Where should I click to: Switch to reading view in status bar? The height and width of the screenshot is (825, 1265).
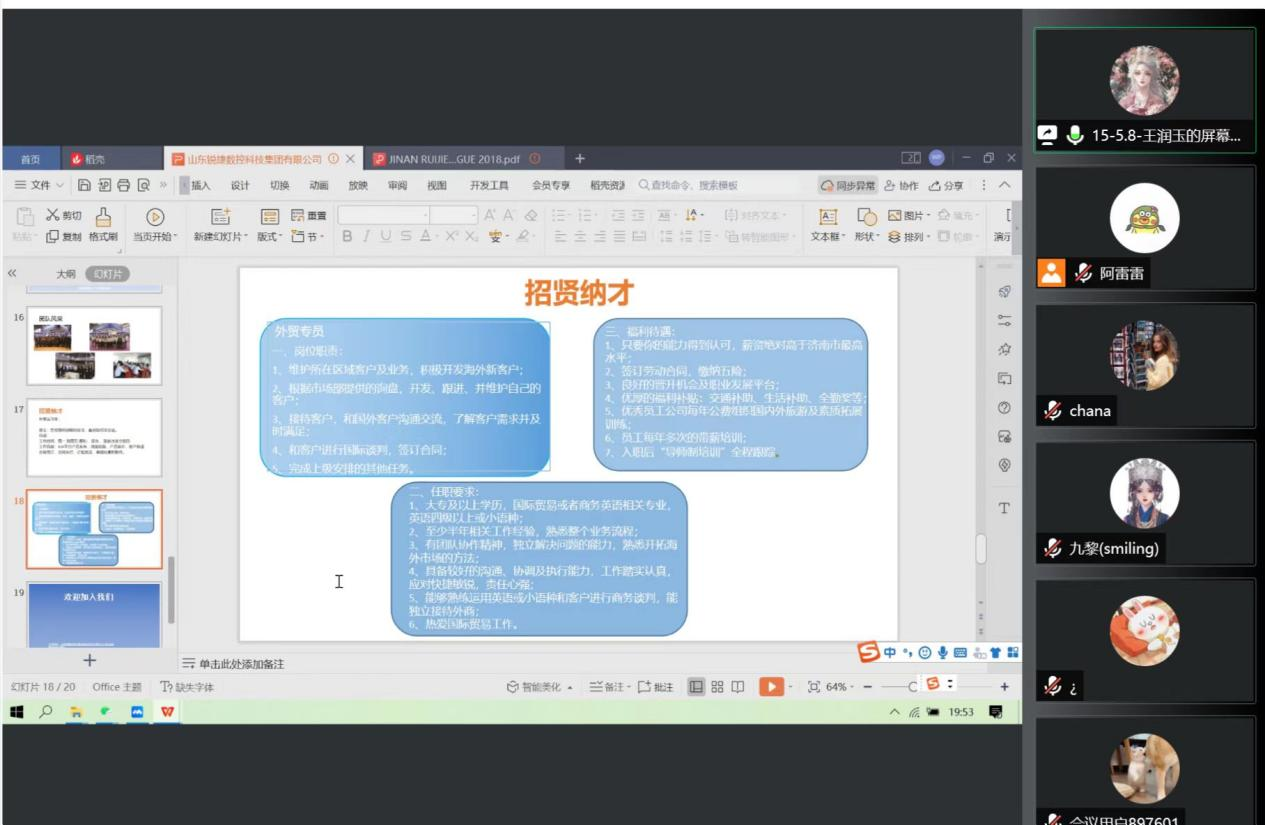click(x=738, y=687)
